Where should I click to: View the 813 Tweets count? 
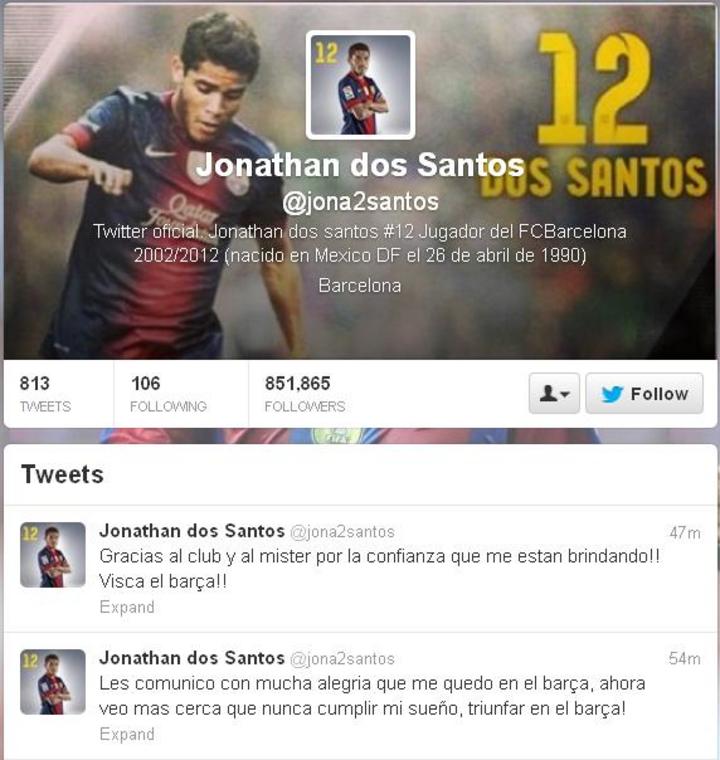45,394
